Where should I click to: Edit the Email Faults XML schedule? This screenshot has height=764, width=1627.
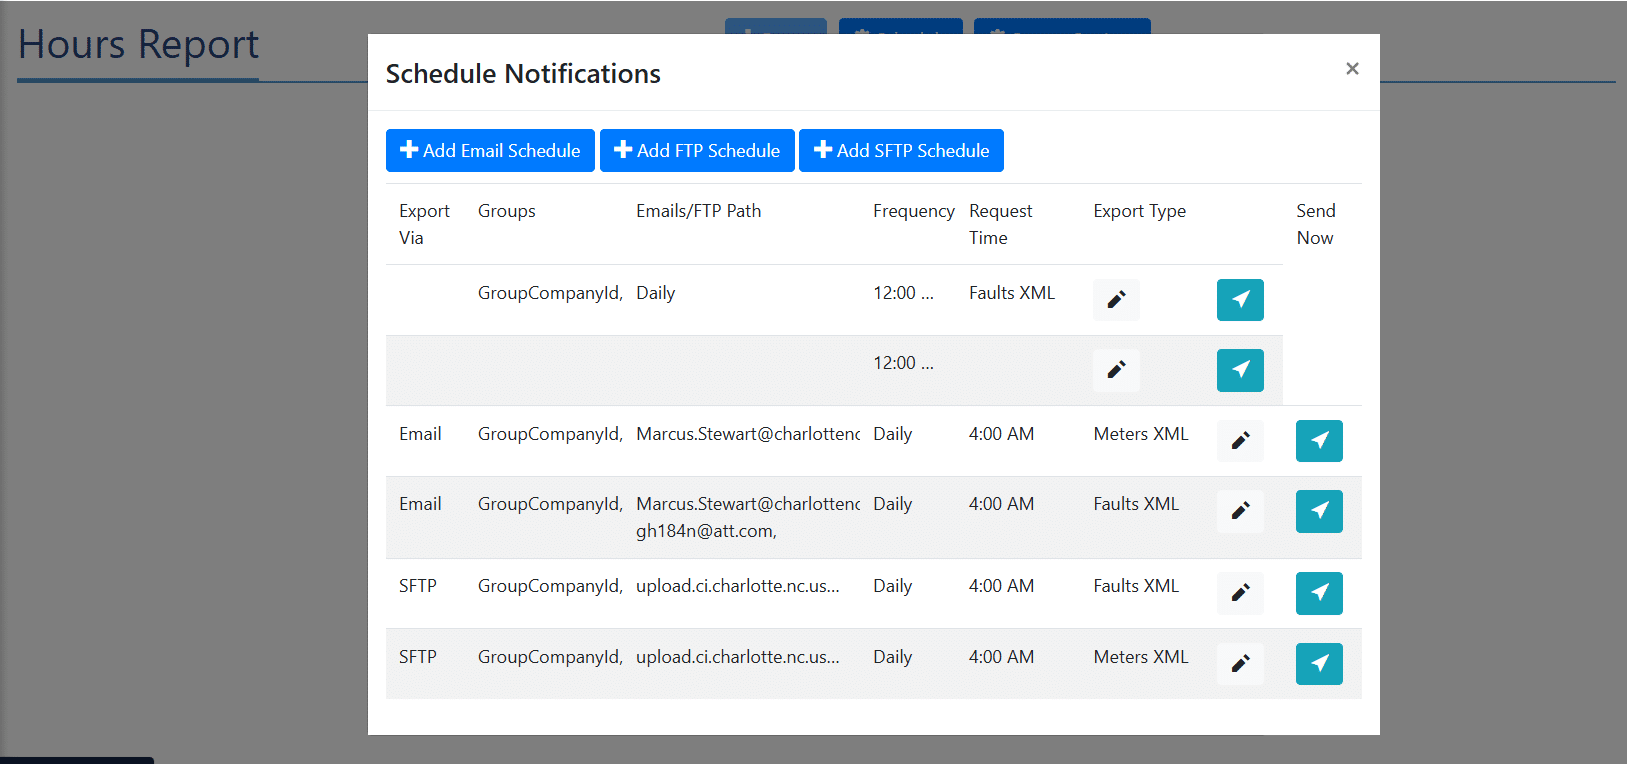[x=1240, y=511]
